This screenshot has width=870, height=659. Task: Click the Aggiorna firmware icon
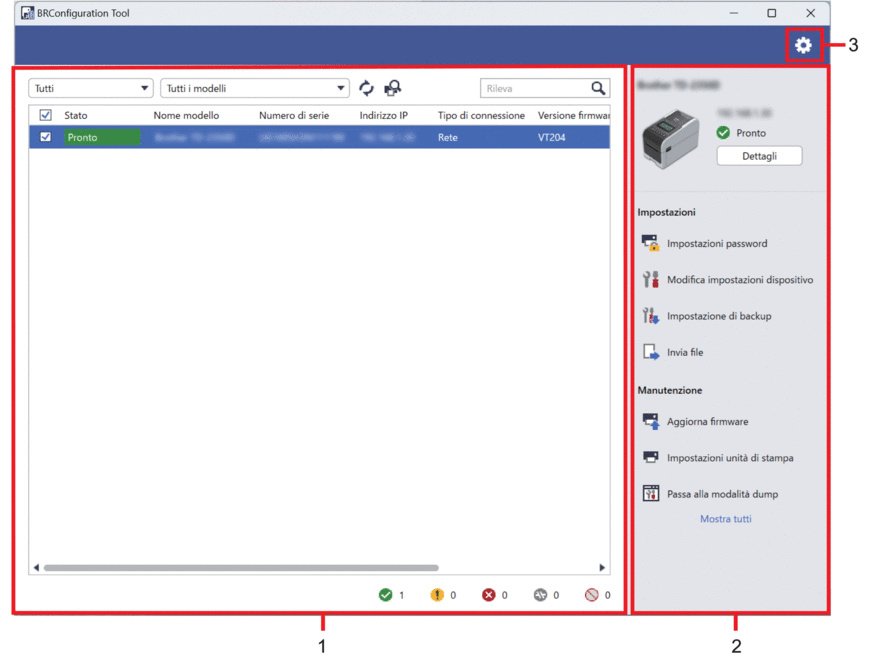tap(650, 421)
